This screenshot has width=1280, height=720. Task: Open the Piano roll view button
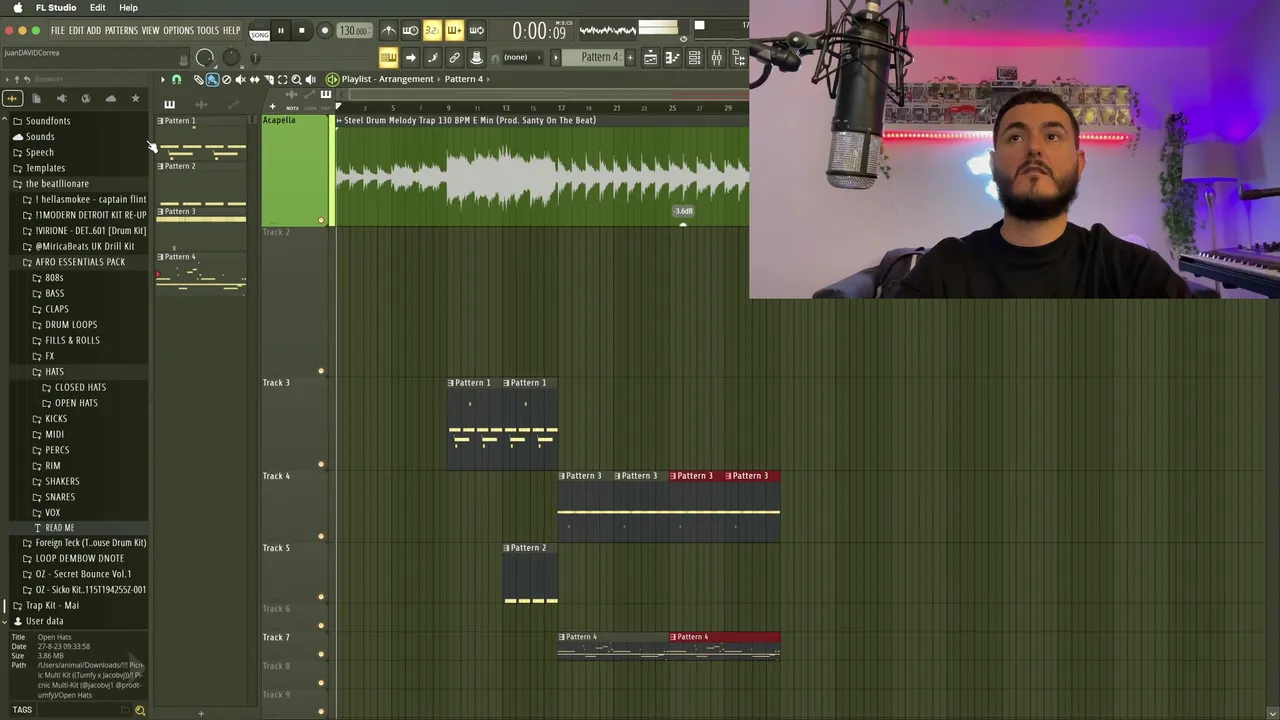coord(672,58)
